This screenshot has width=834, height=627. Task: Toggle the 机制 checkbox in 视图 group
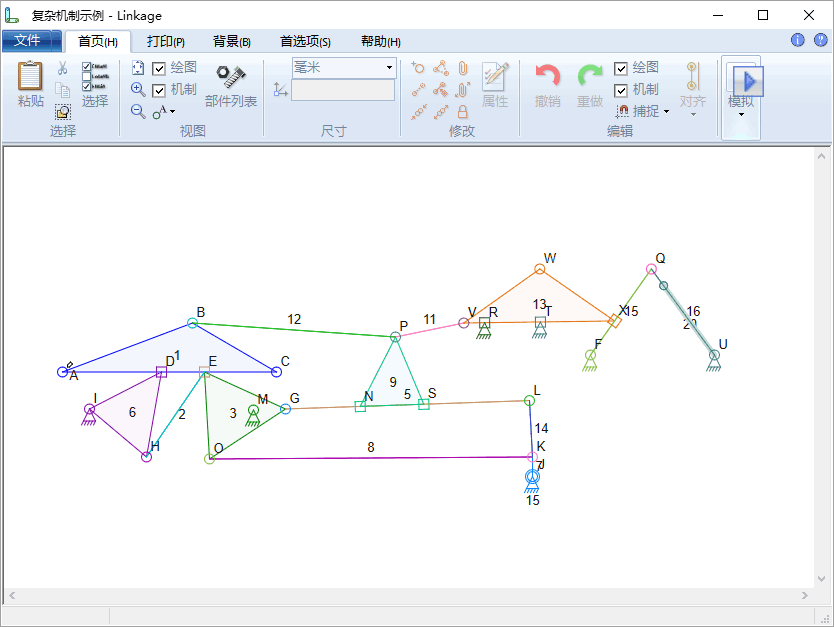tap(159, 91)
